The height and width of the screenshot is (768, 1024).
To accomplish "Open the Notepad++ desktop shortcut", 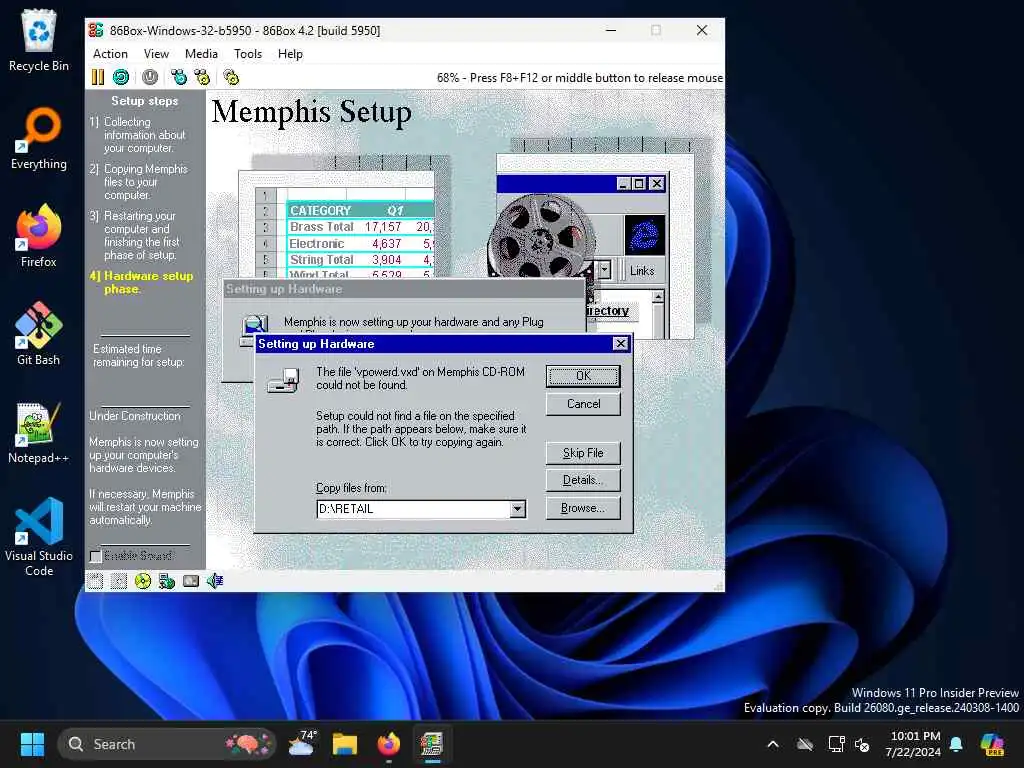I will 39,432.
